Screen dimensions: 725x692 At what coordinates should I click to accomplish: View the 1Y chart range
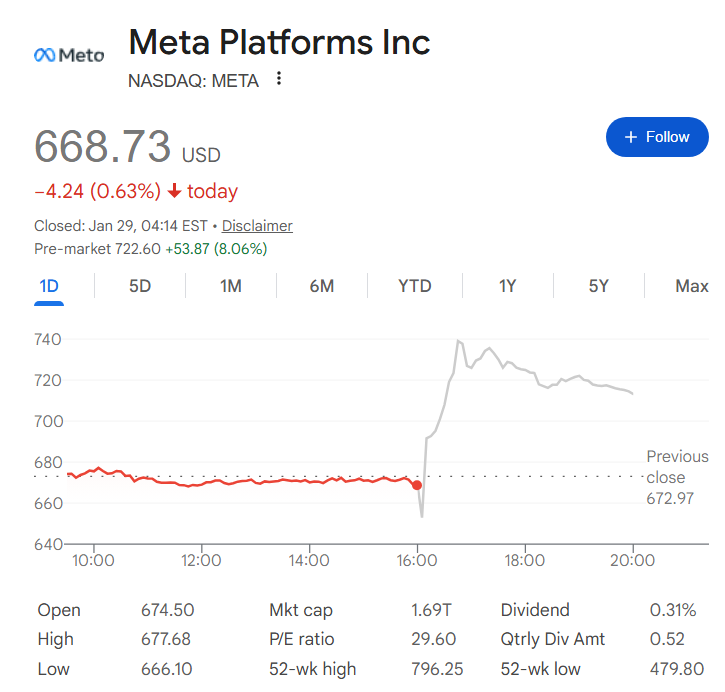507,286
